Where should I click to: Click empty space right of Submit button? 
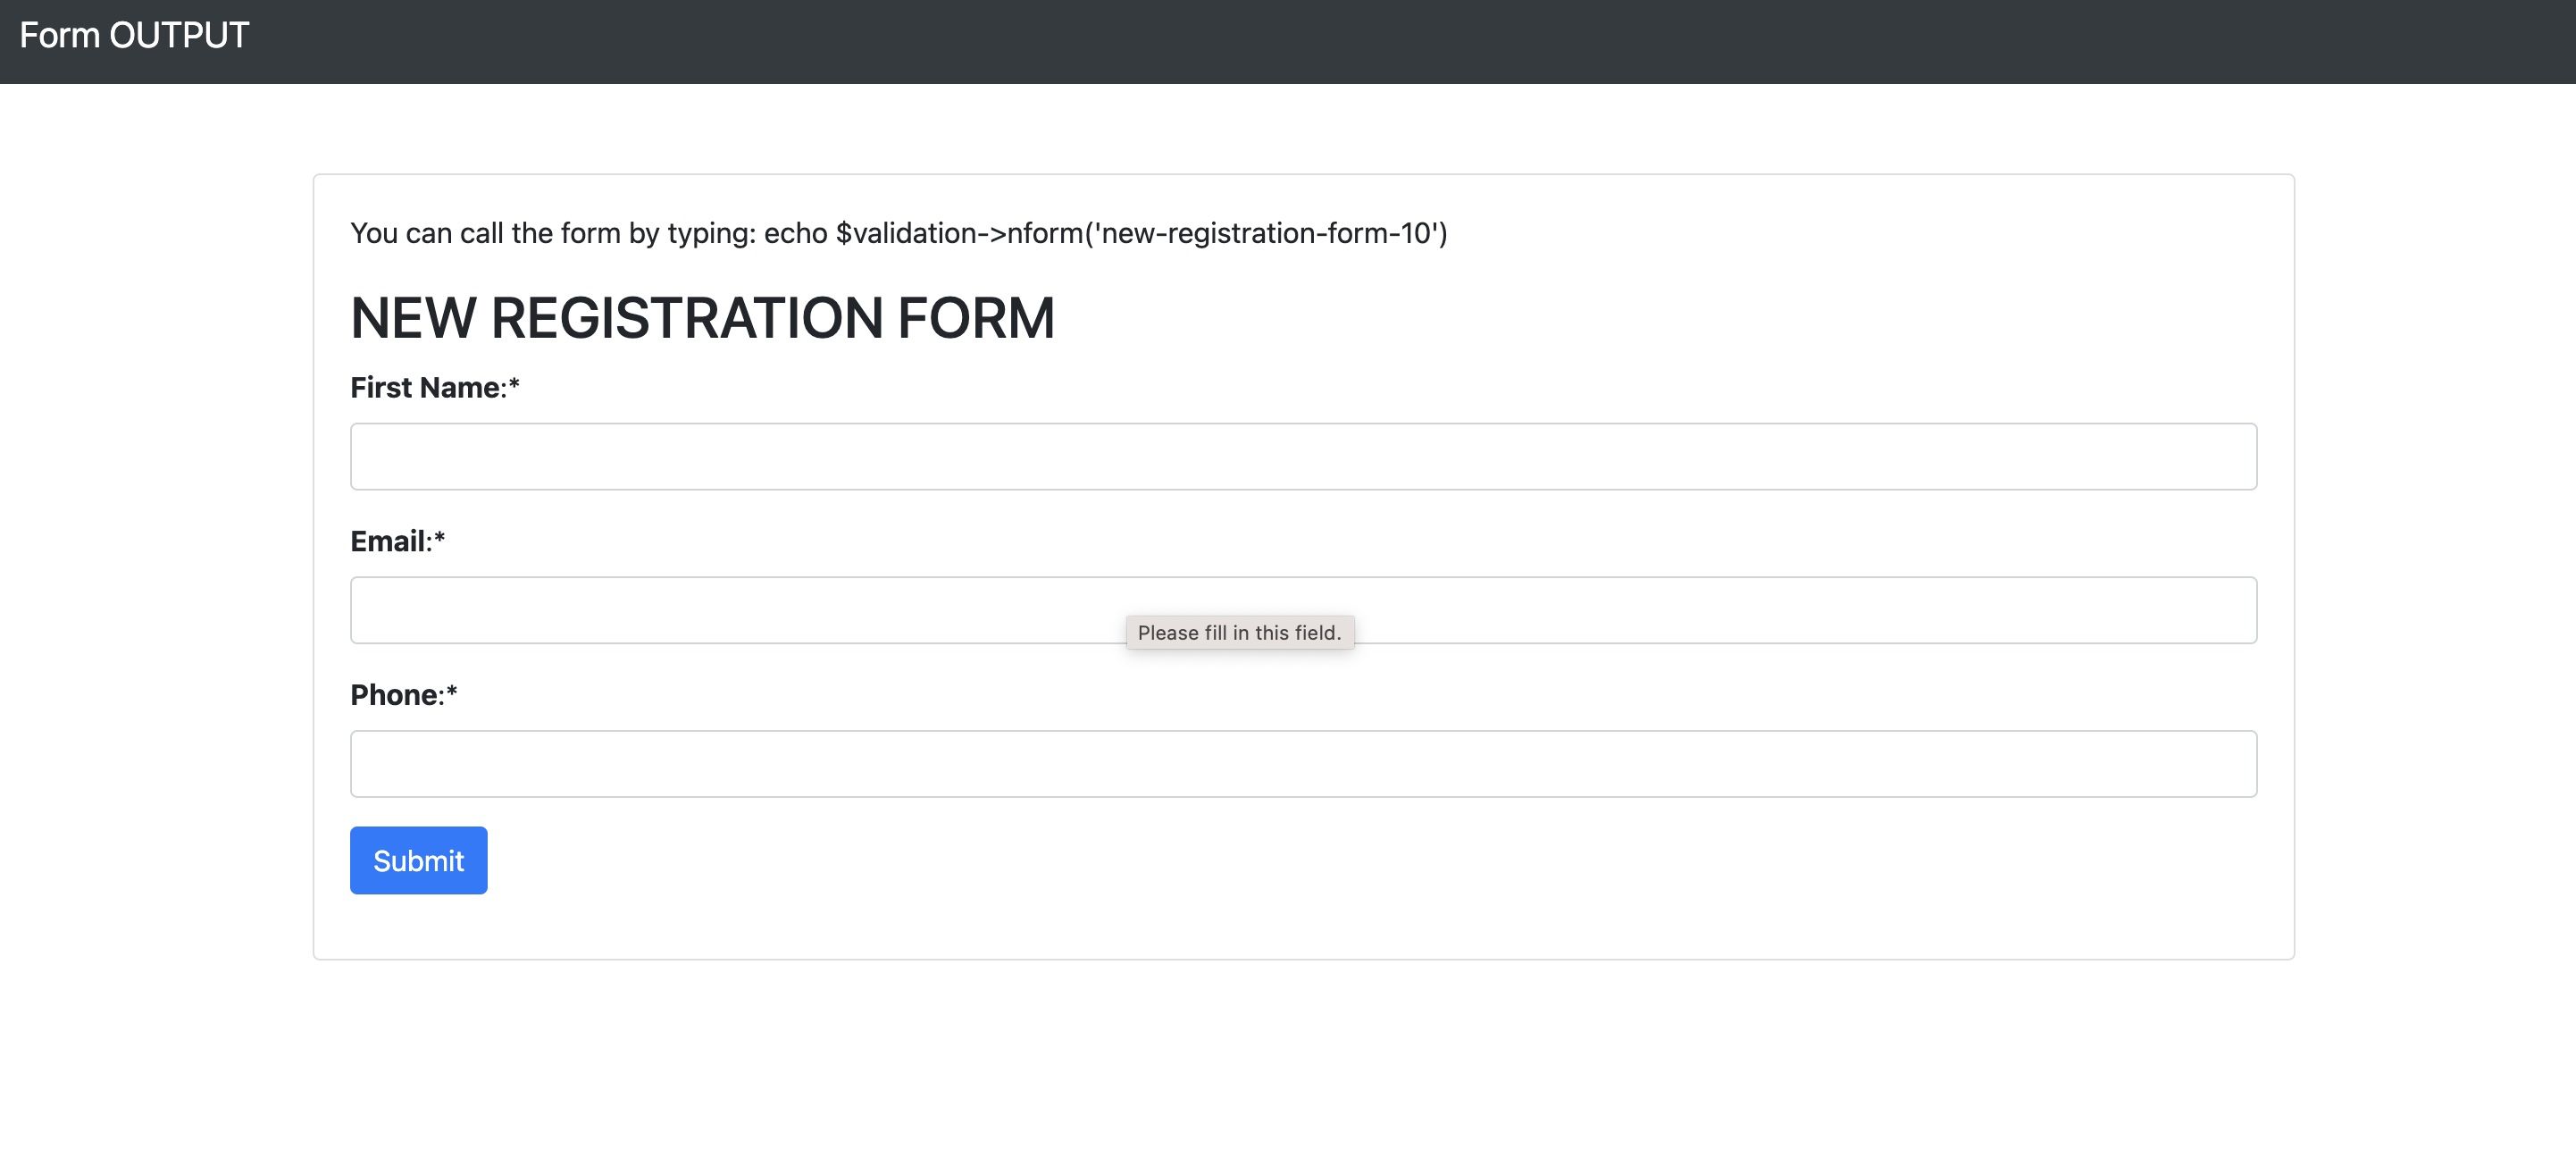coord(1200,860)
